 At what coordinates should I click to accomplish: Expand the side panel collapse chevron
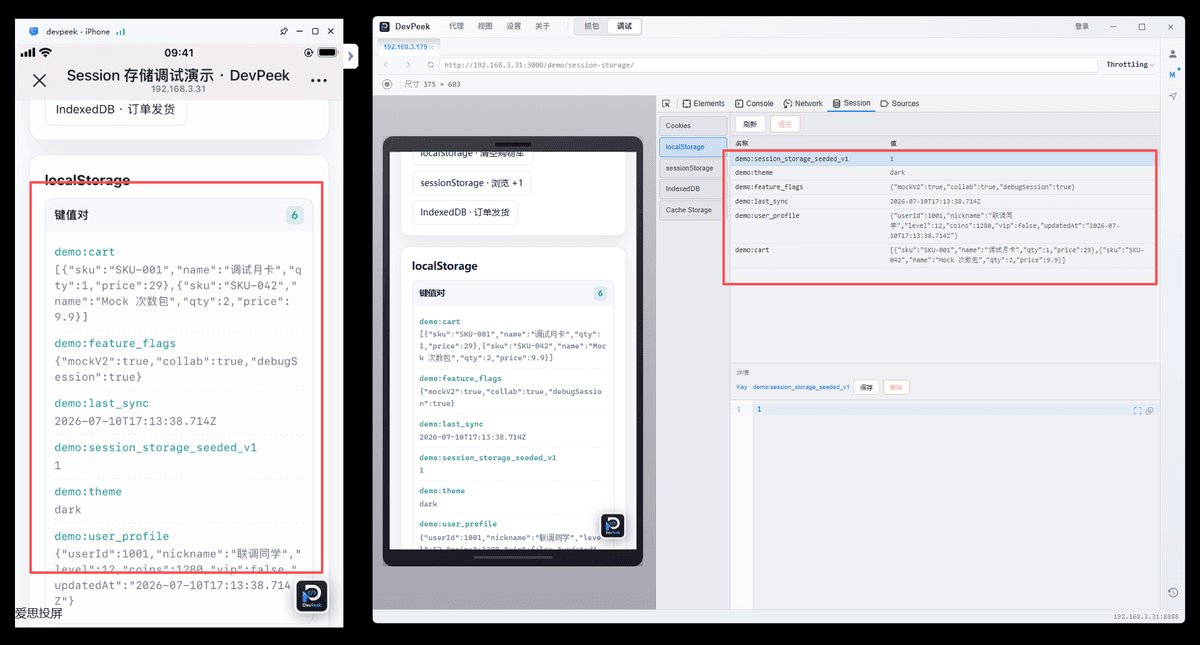(x=351, y=57)
